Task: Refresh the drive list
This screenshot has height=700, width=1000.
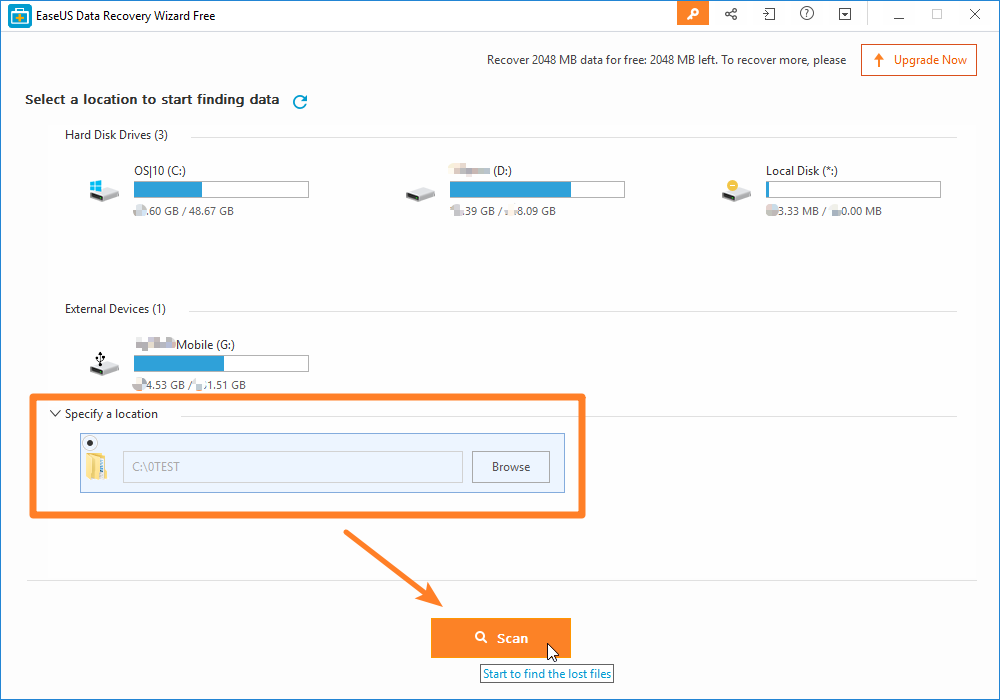Action: [x=300, y=101]
